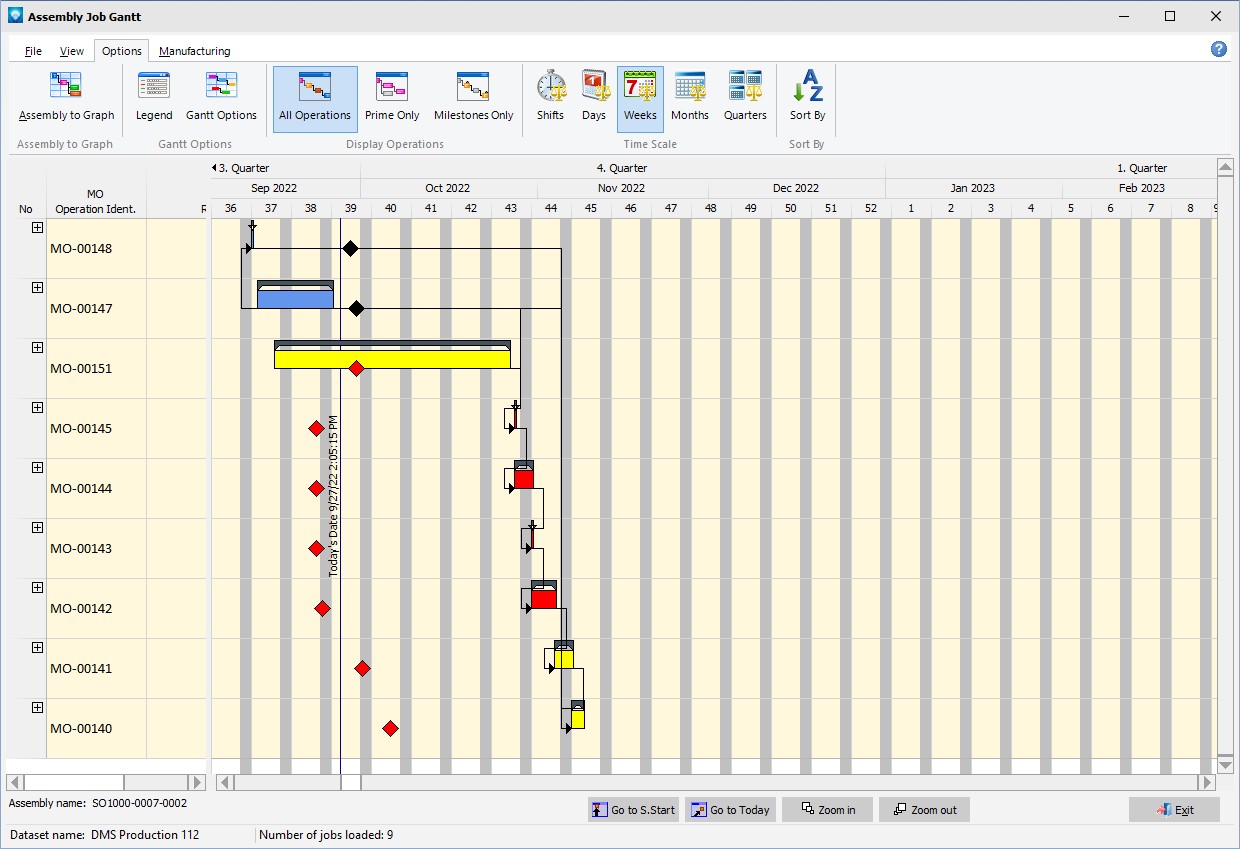This screenshot has width=1240, height=849.
Task: Click the red milestone diamond for MO-00141
Action: click(362, 668)
